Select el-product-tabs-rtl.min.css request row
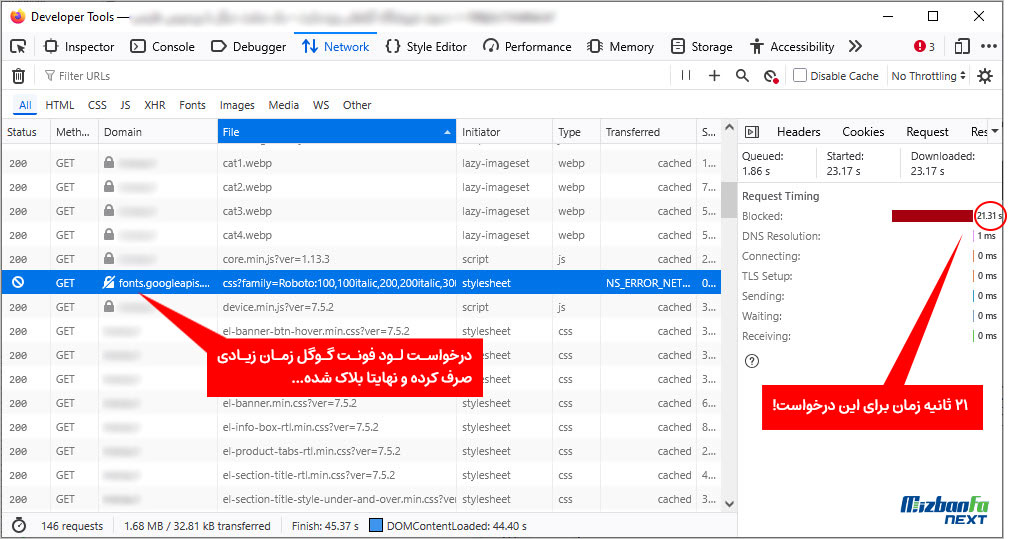 click(360, 451)
